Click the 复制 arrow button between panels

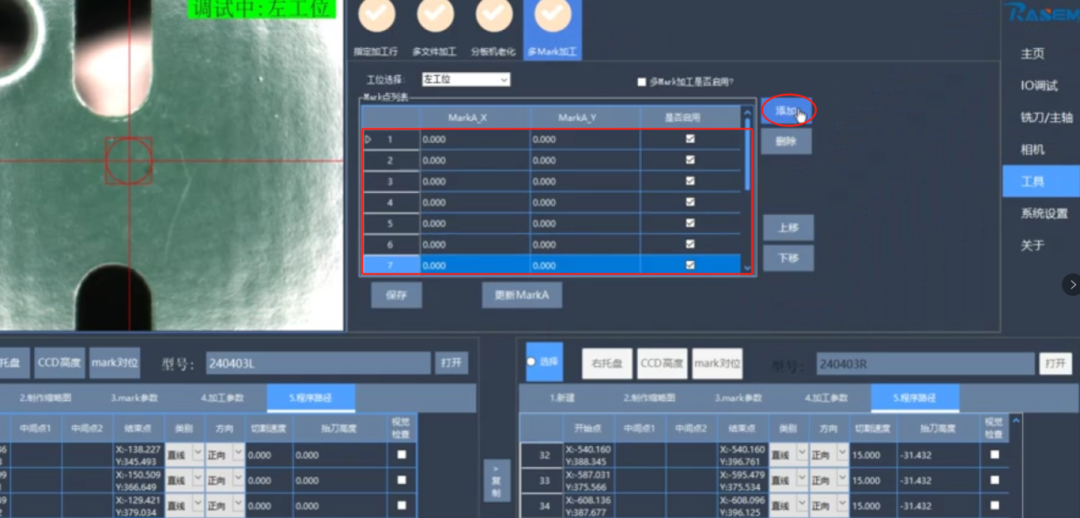click(497, 481)
